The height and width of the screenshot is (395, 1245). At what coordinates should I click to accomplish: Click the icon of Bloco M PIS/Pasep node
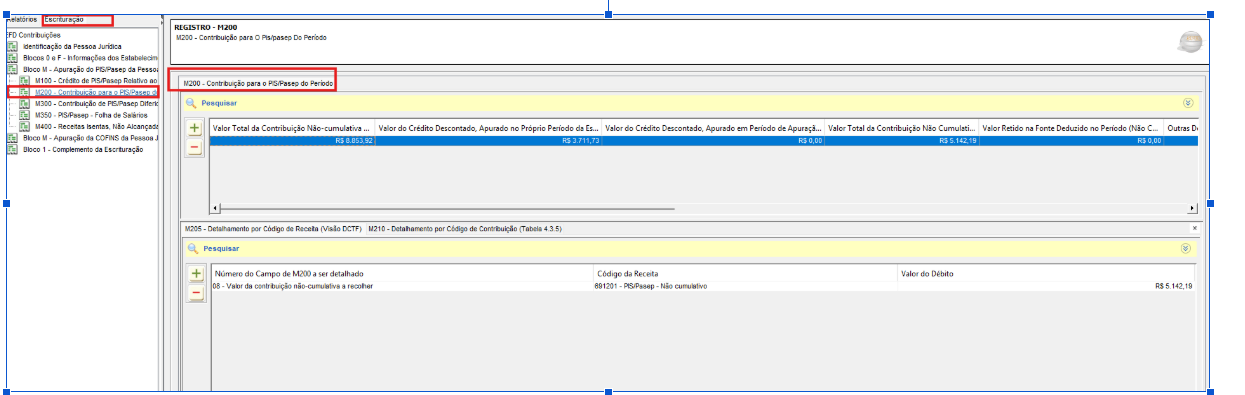tap(13, 69)
